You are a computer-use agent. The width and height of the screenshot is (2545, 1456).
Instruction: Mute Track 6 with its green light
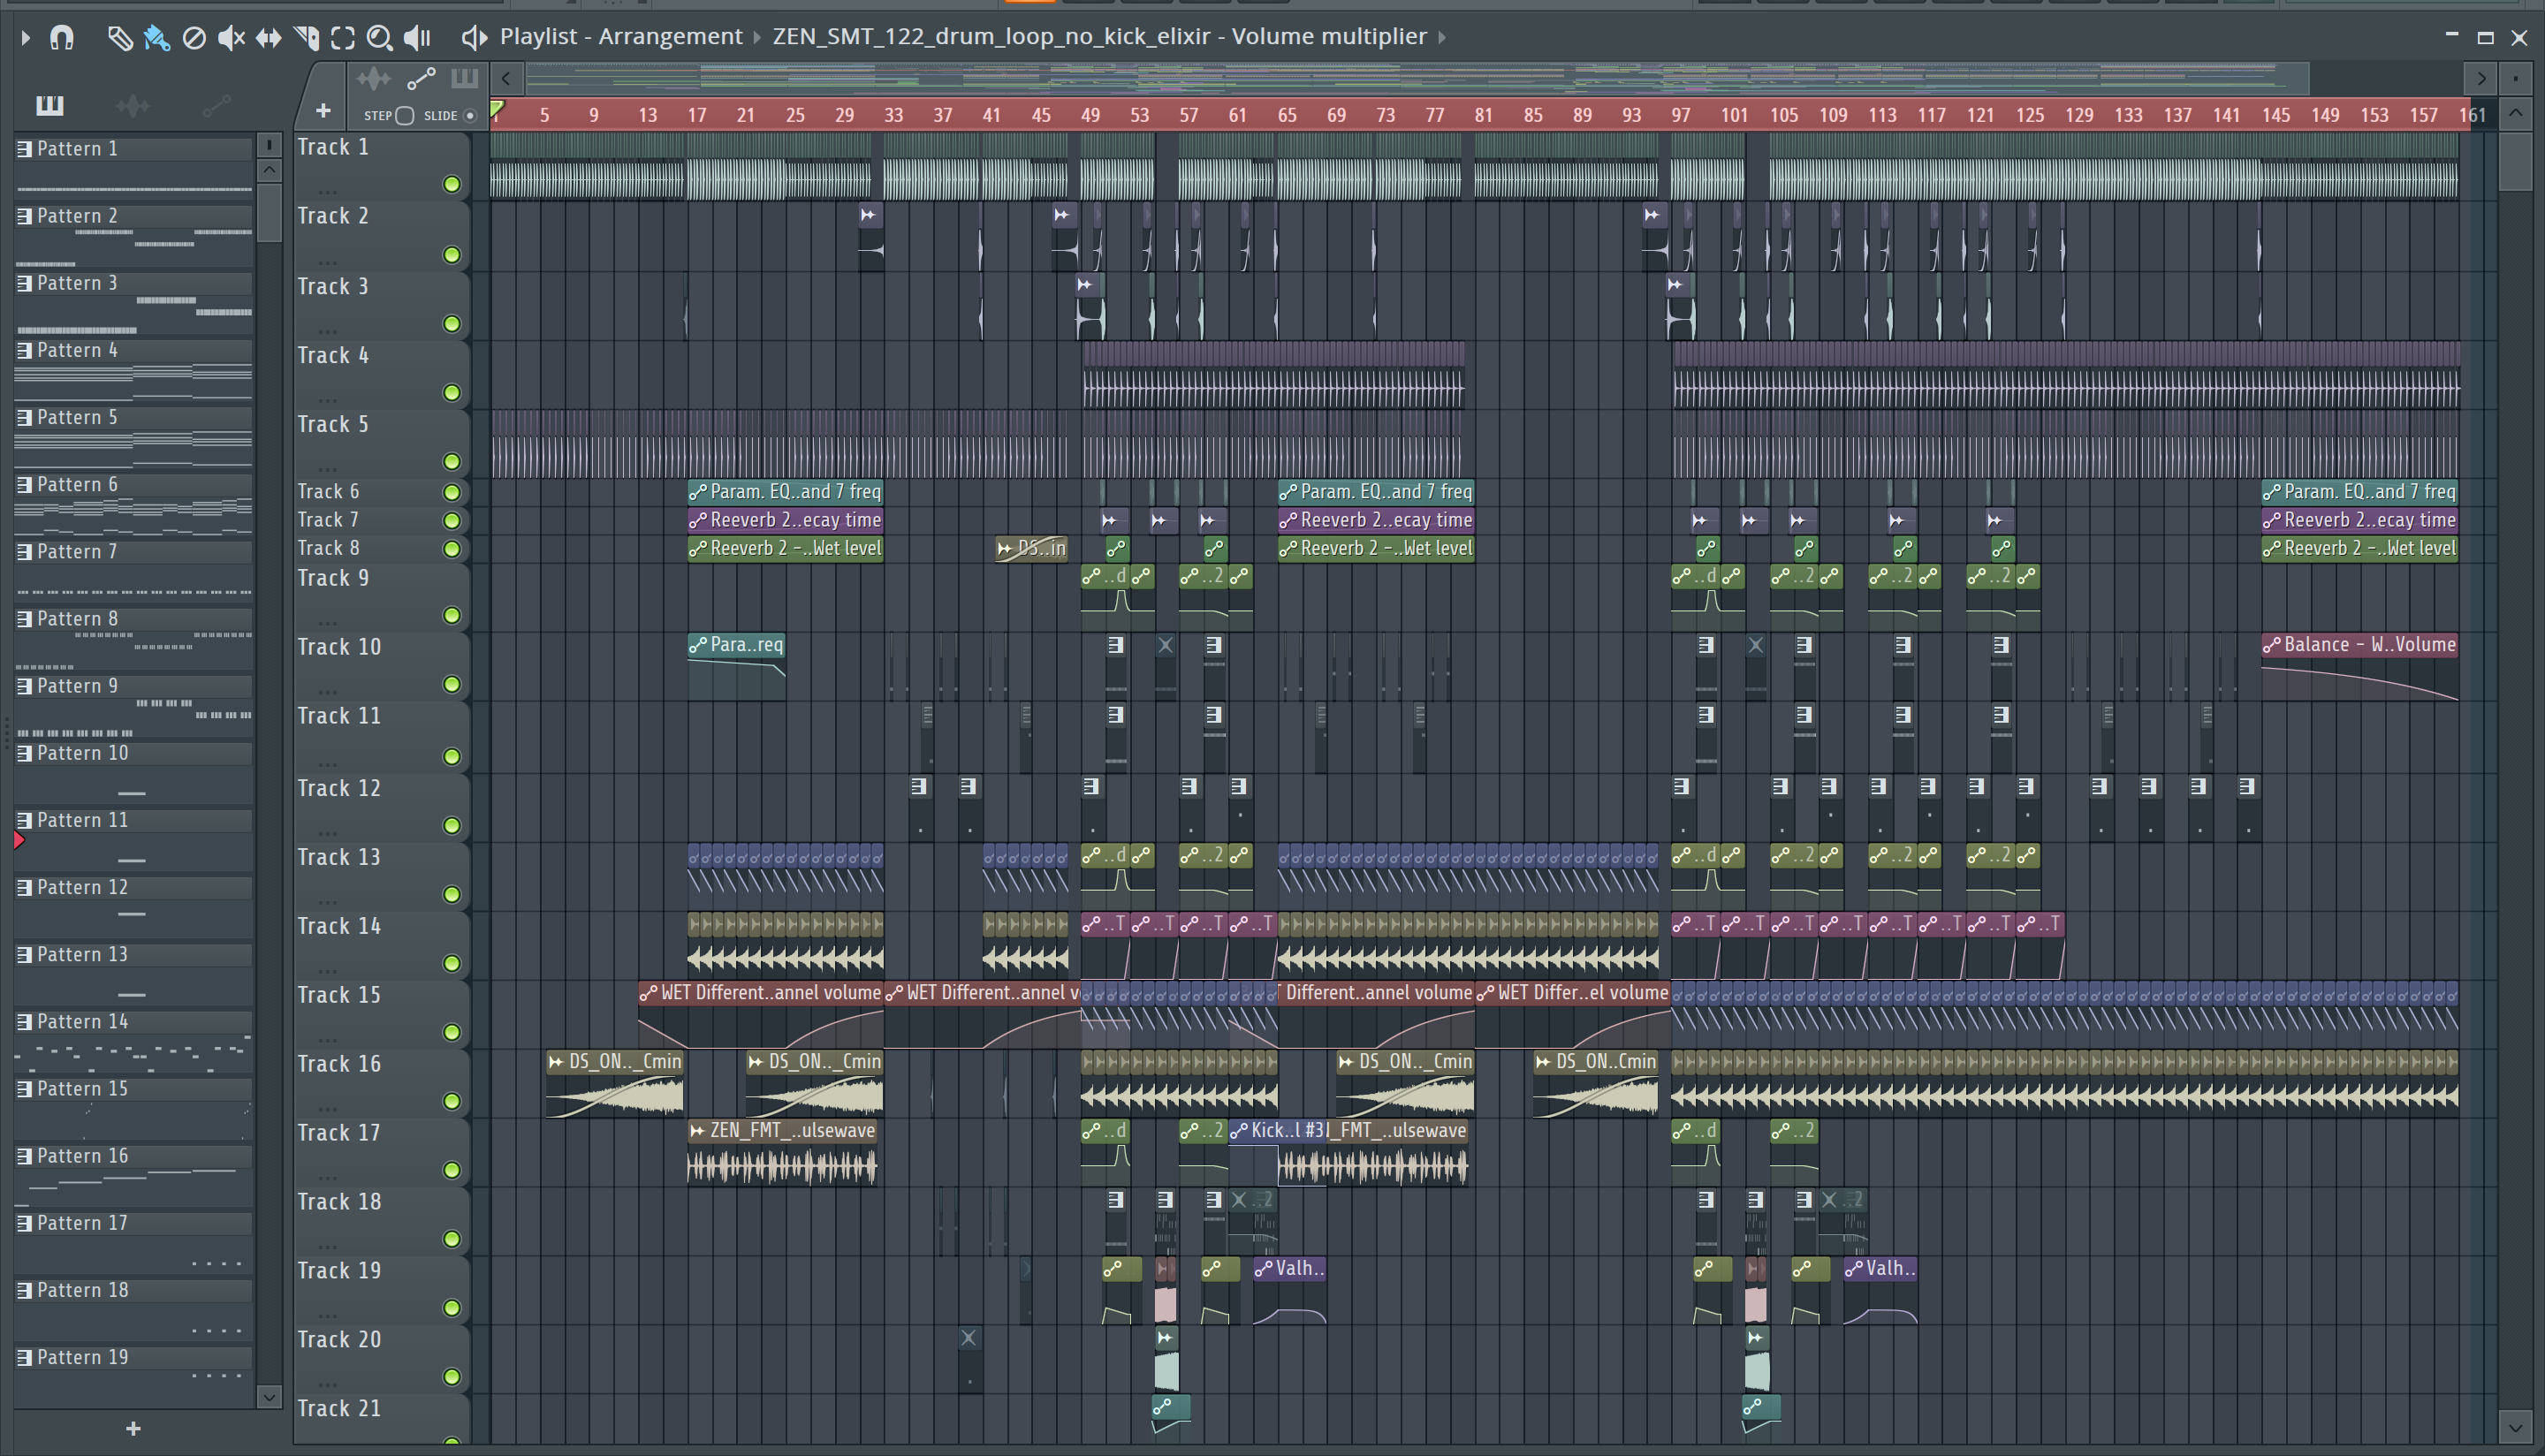(452, 492)
